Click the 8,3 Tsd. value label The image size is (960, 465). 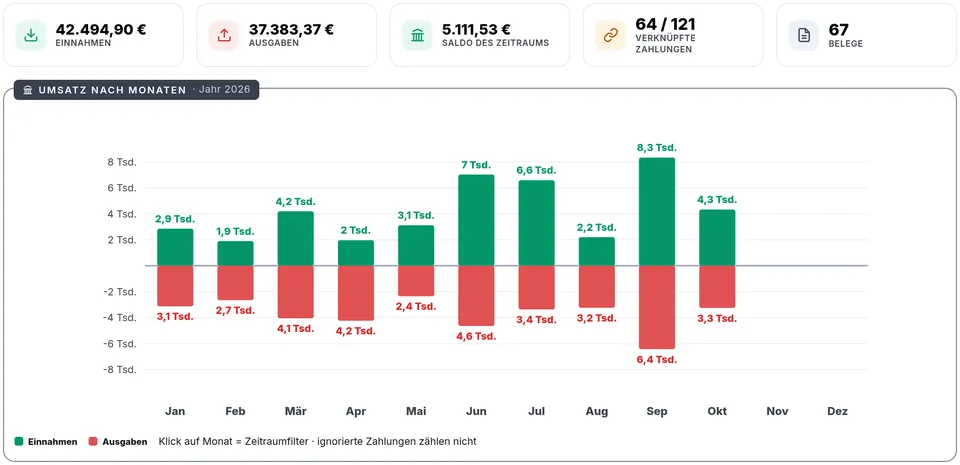[657, 147]
